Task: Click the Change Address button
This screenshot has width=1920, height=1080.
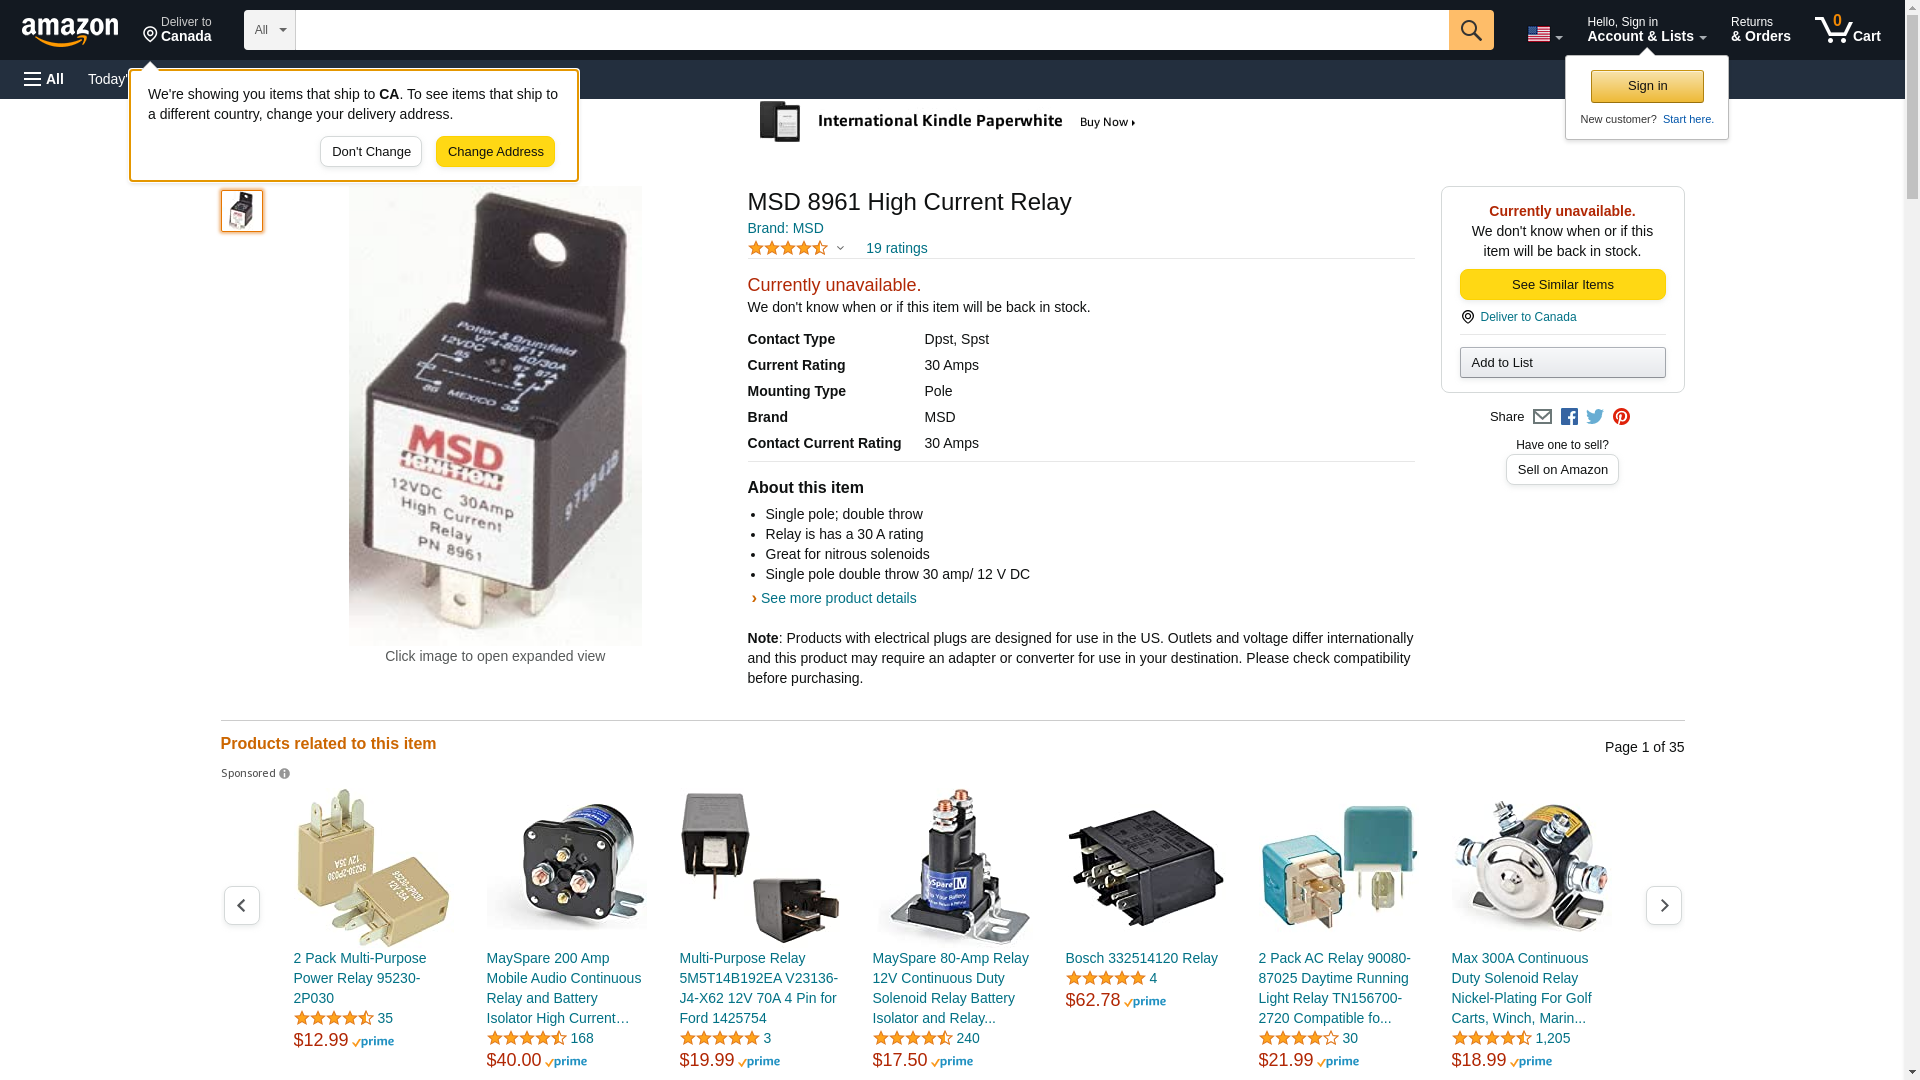Action: 495,152
